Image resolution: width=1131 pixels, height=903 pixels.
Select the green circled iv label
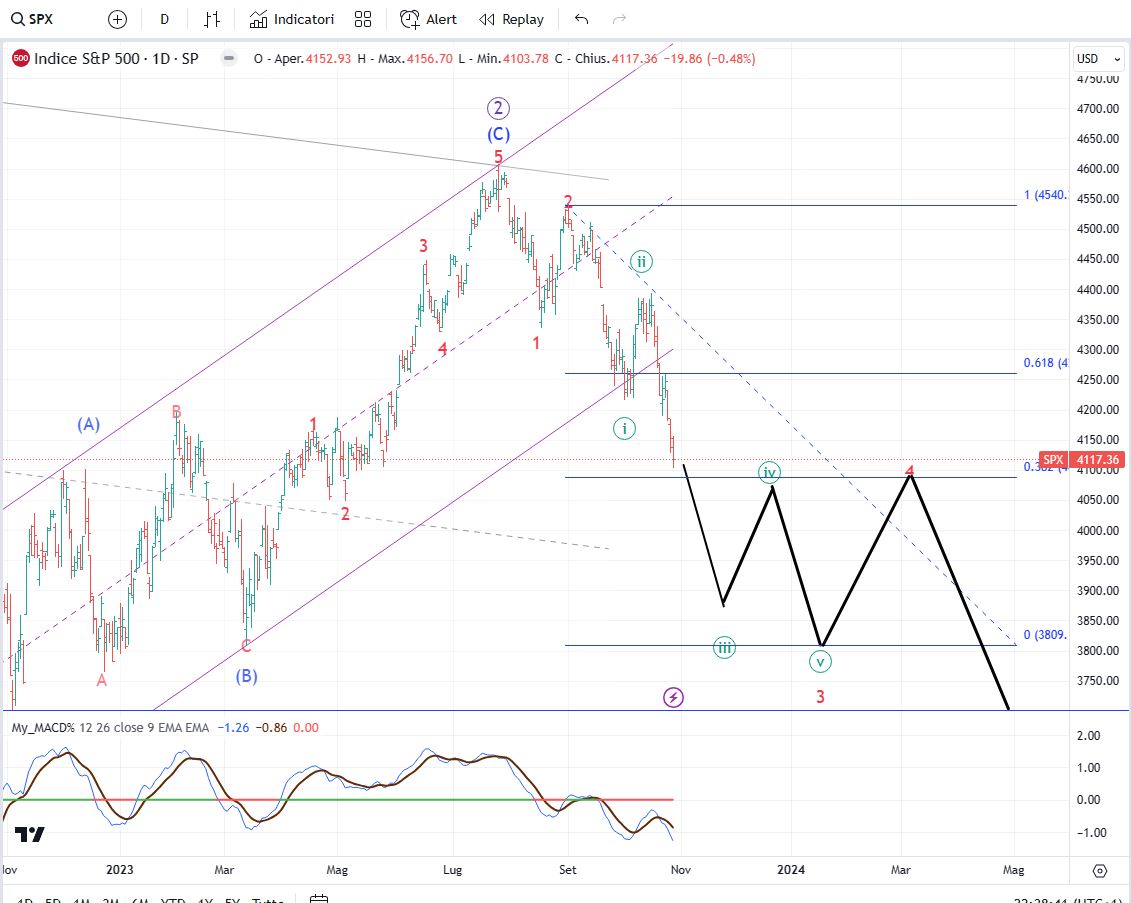coord(770,472)
